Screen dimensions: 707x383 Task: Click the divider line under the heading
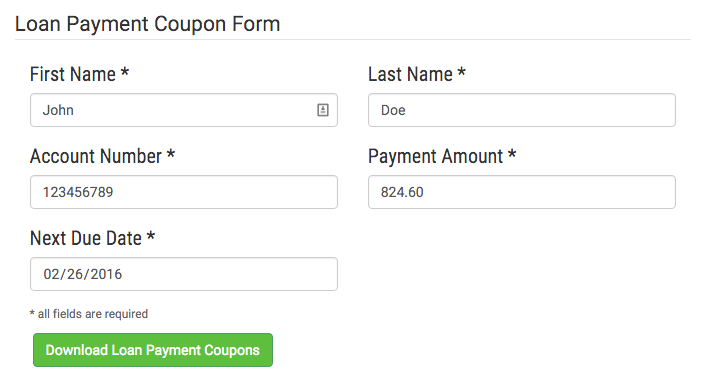[353, 40]
